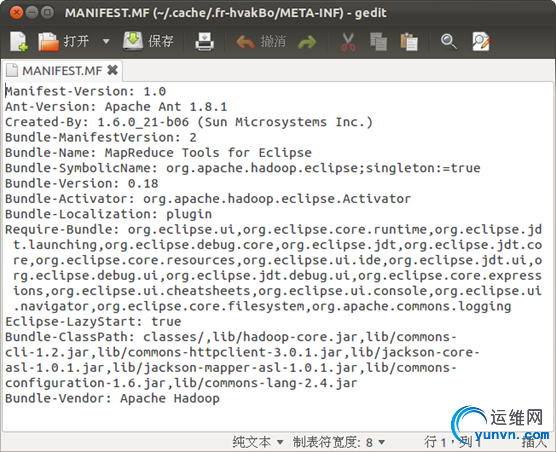Viewport: 556px width, 452px height.
Task: Open the 纯文本 language dropdown
Action: (258, 442)
